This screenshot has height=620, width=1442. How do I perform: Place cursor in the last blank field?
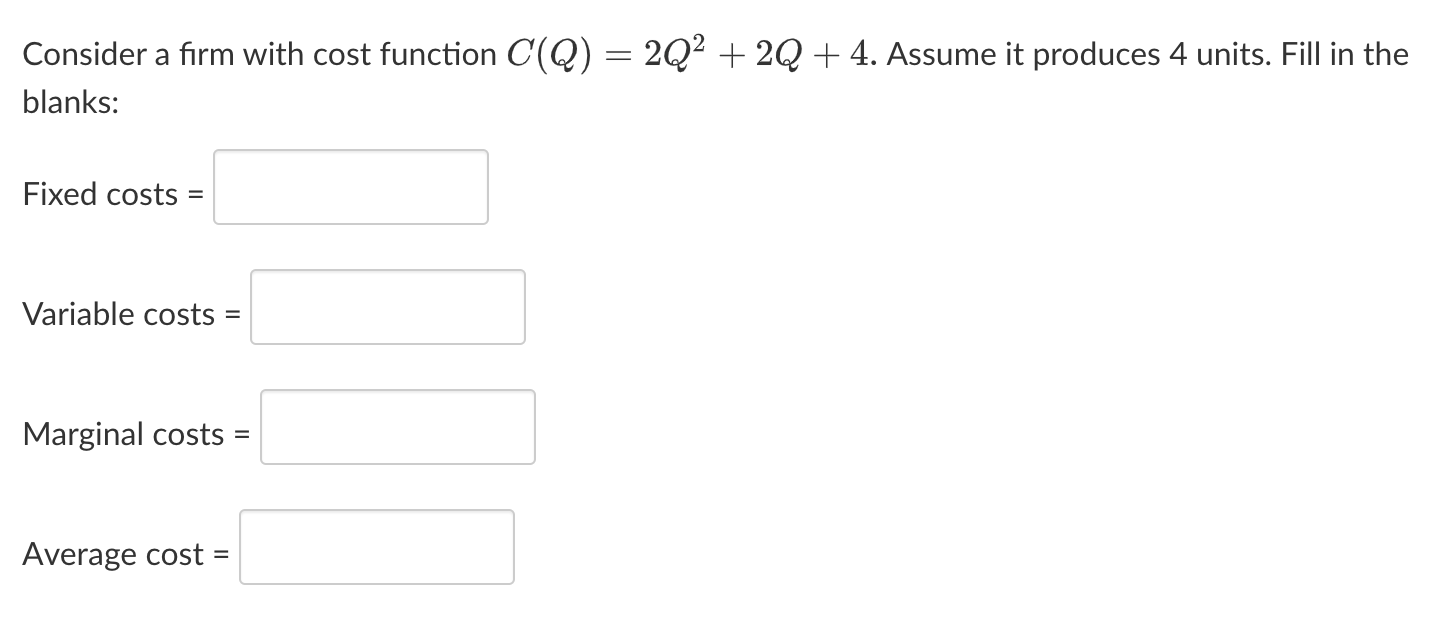pyautogui.click(x=377, y=547)
